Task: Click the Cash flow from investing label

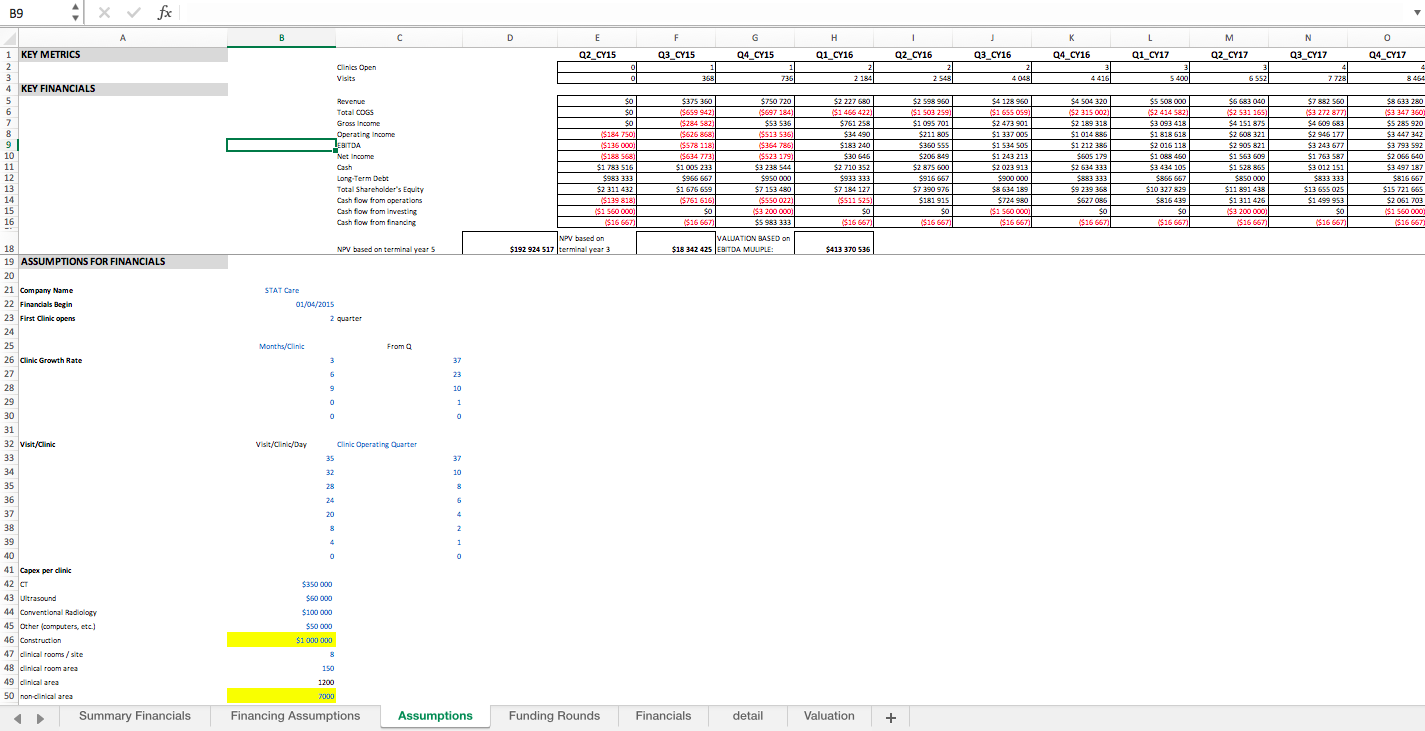Action: pos(378,211)
